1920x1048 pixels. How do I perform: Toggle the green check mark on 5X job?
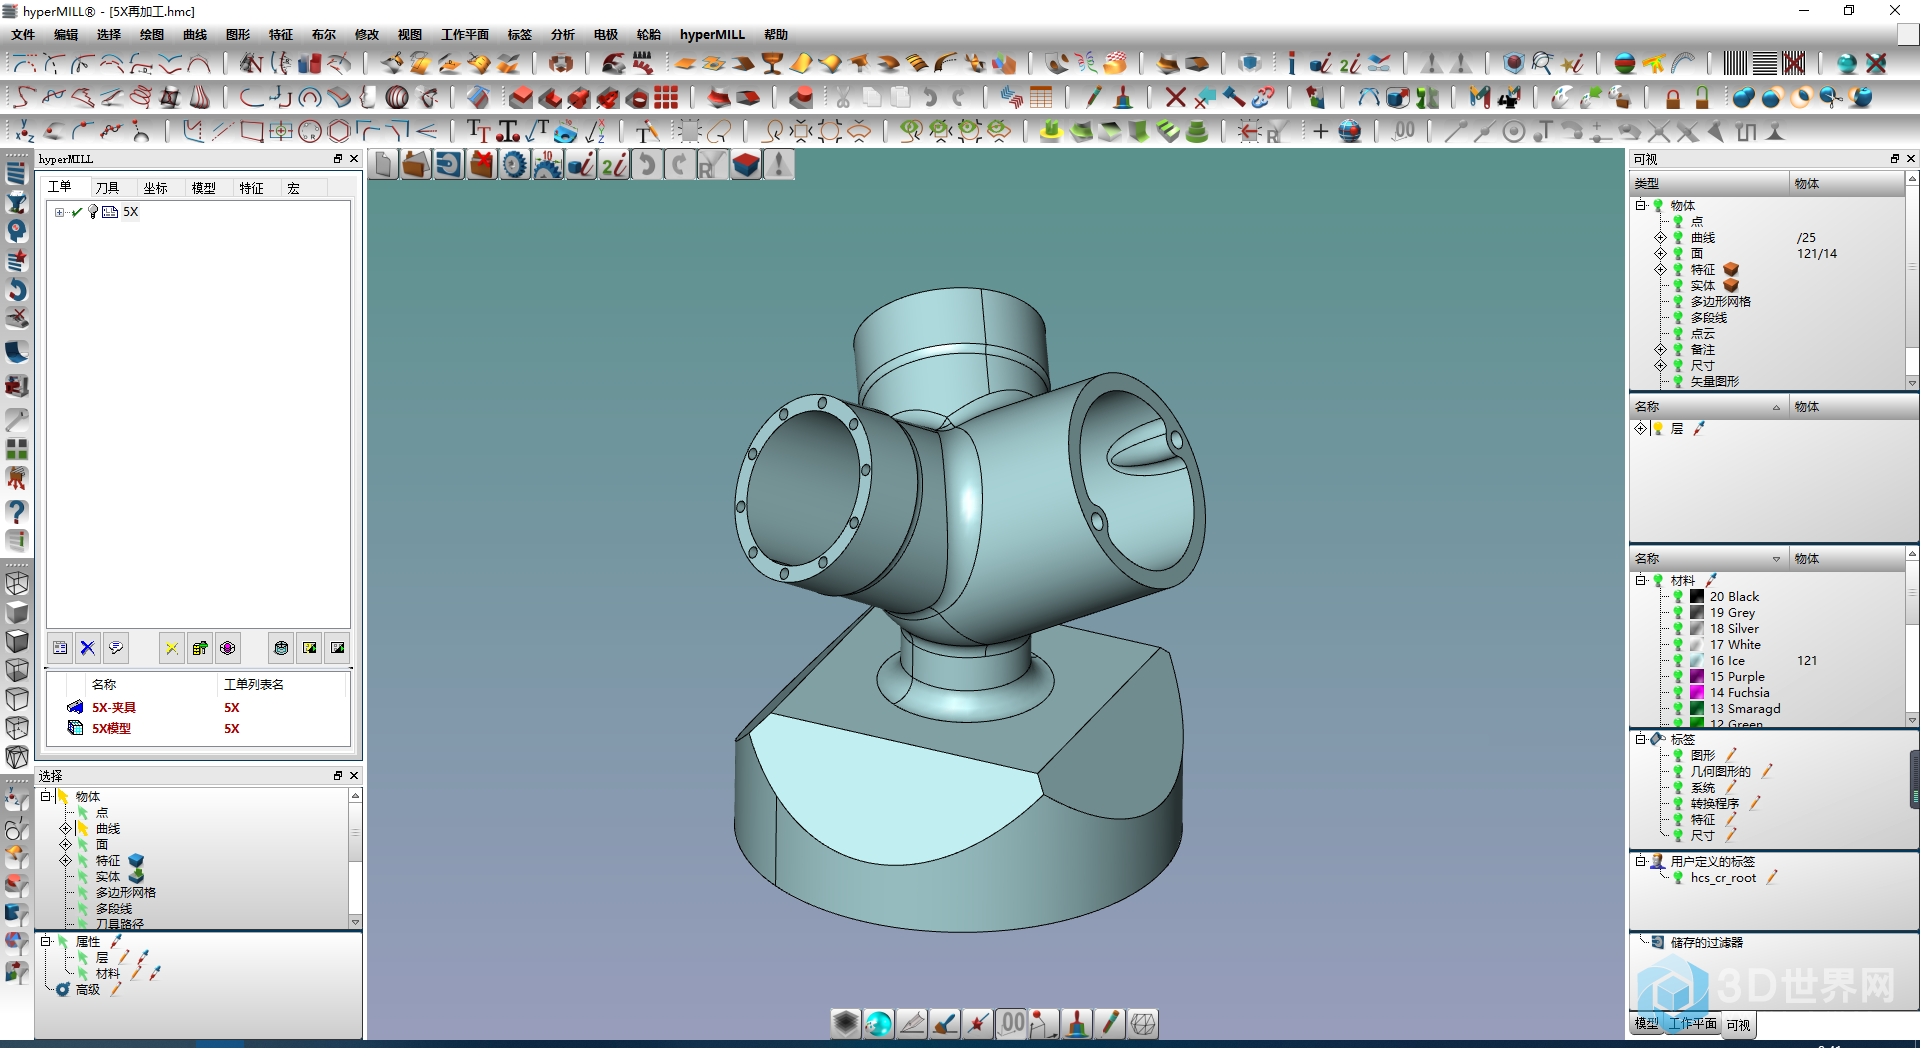click(77, 212)
